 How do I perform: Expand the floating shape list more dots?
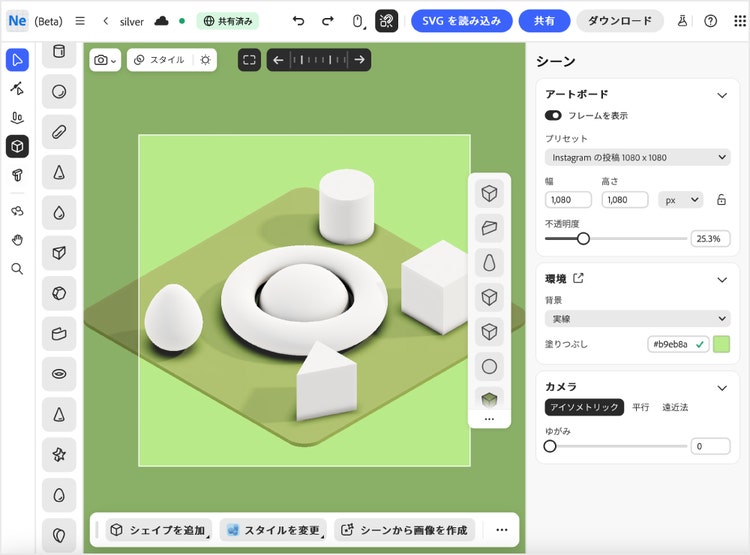[489, 419]
